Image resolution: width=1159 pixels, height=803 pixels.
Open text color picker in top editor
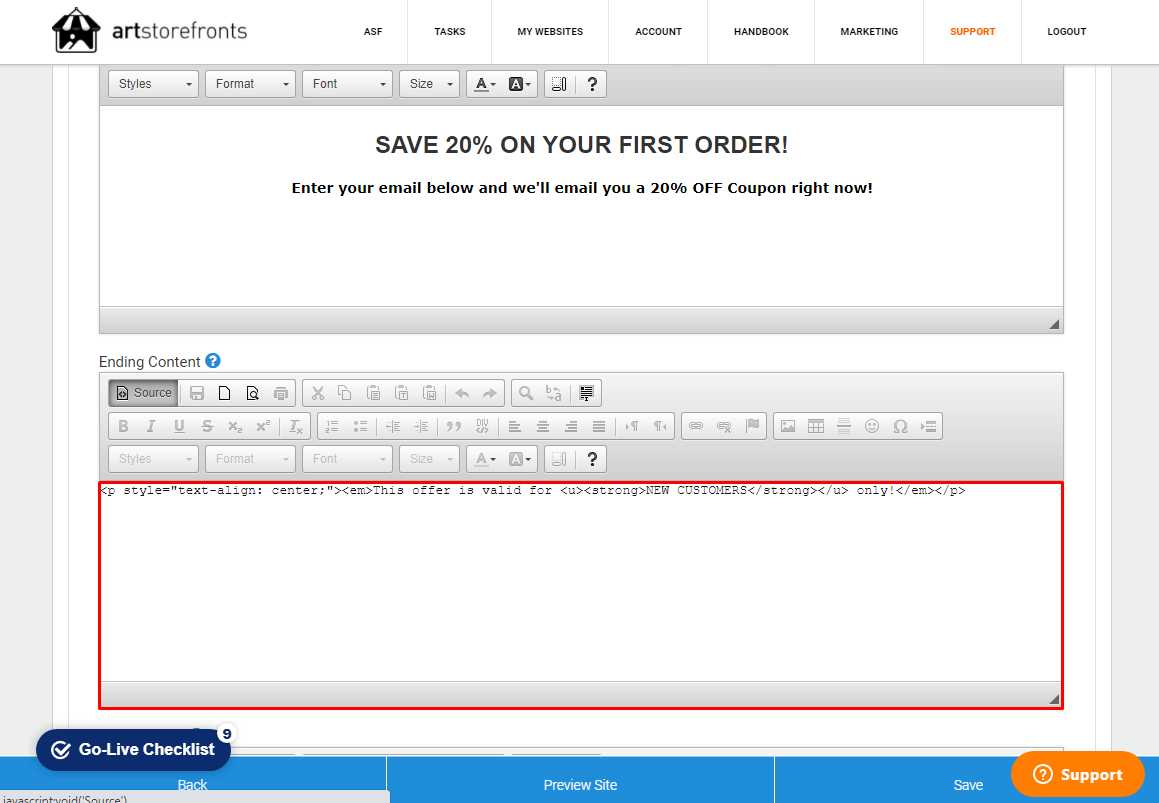pyautogui.click(x=485, y=84)
